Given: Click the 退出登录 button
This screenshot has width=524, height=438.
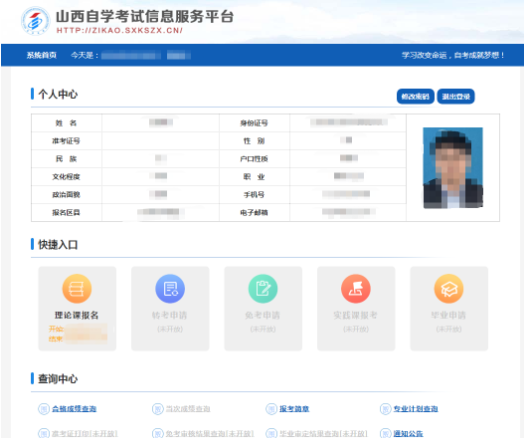Looking at the screenshot, I should point(456,97).
